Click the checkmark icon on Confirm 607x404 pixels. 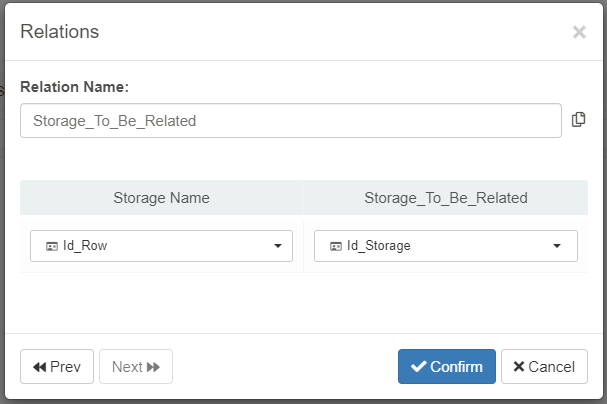(418, 367)
